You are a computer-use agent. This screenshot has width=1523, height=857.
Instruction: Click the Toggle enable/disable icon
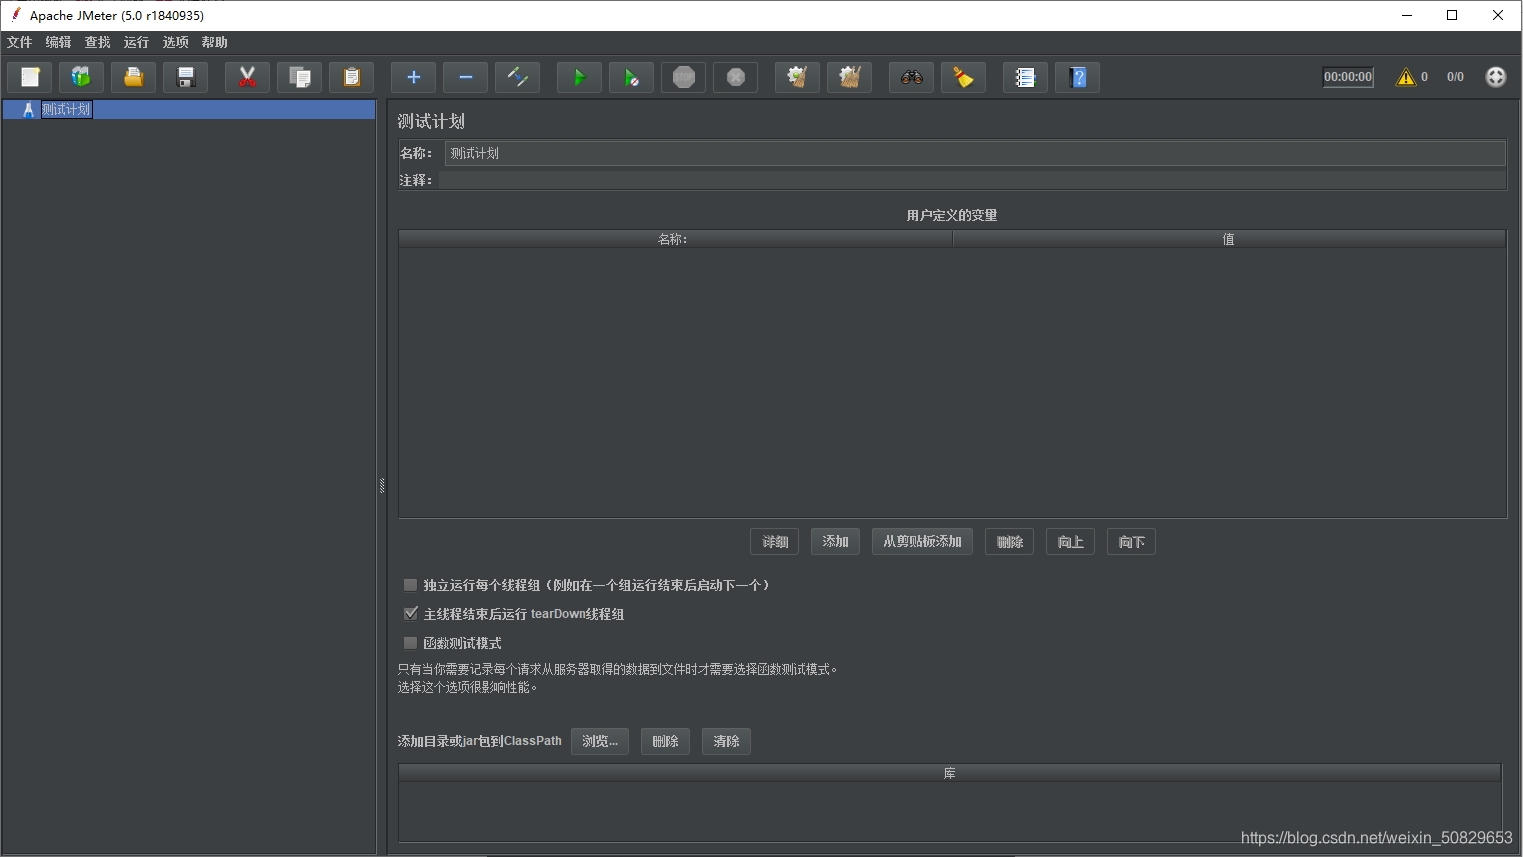pos(517,77)
